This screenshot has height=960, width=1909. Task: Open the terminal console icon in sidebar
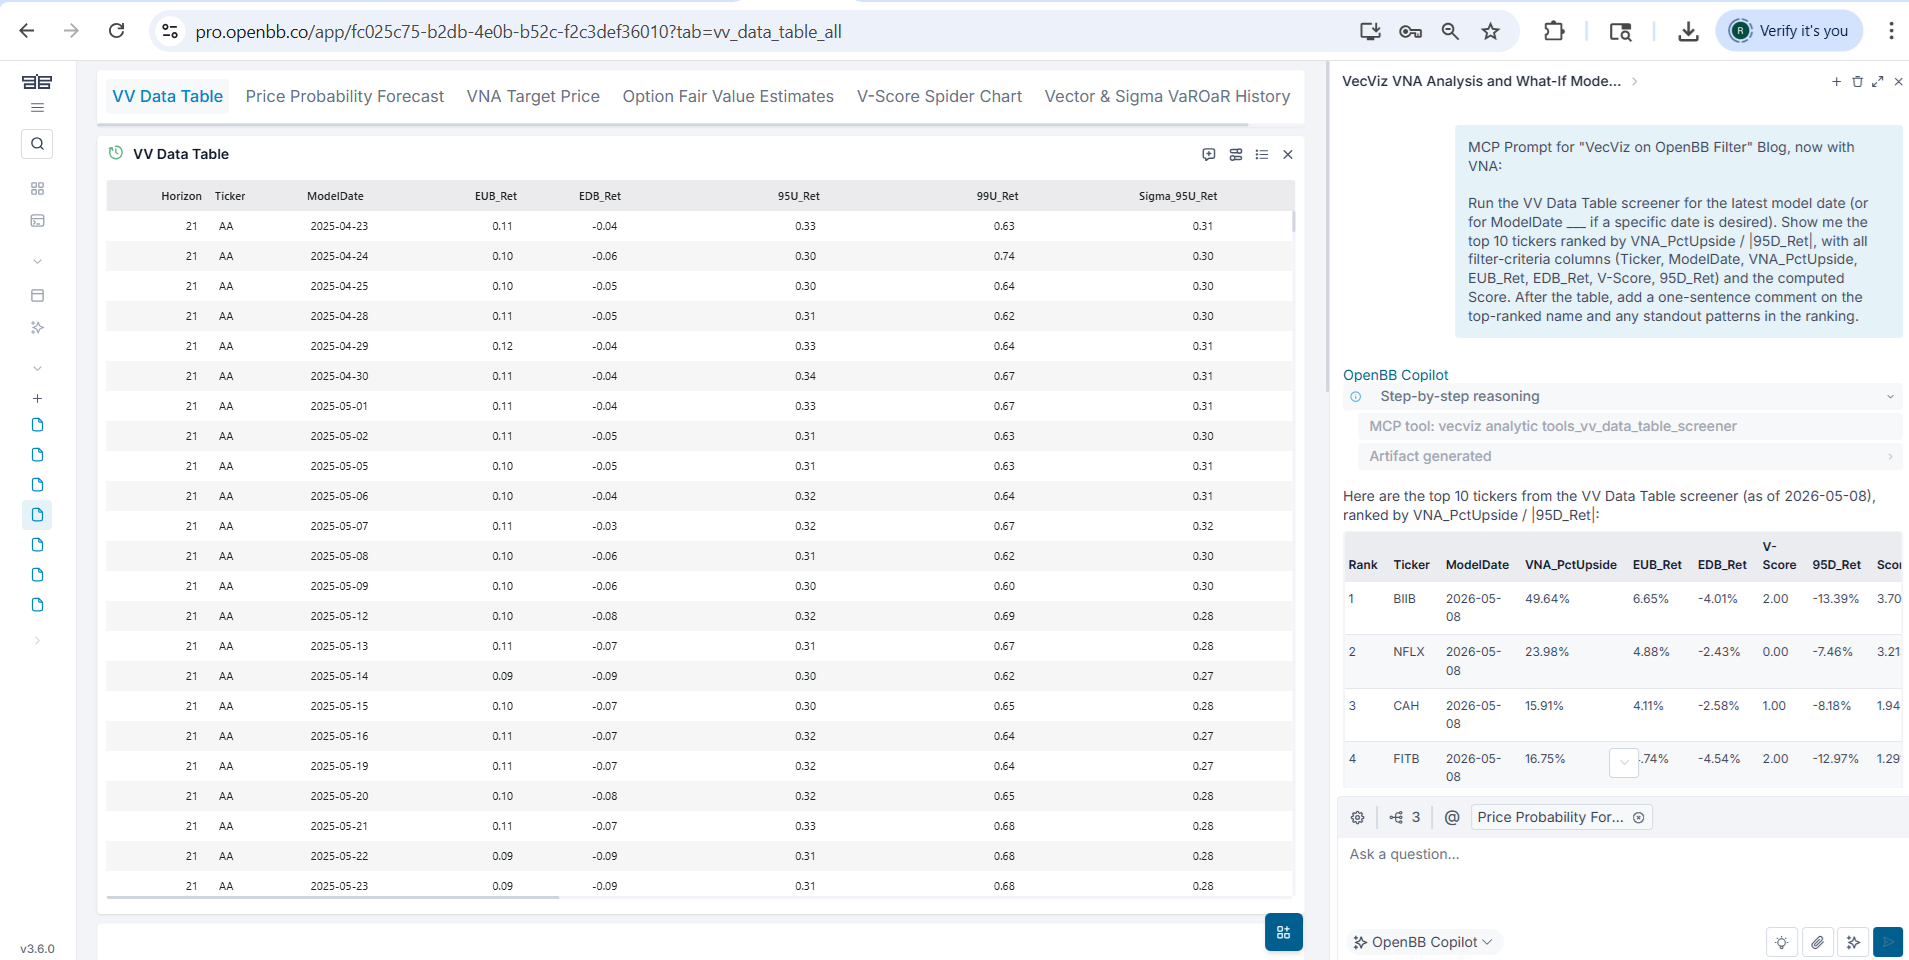click(37, 221)
